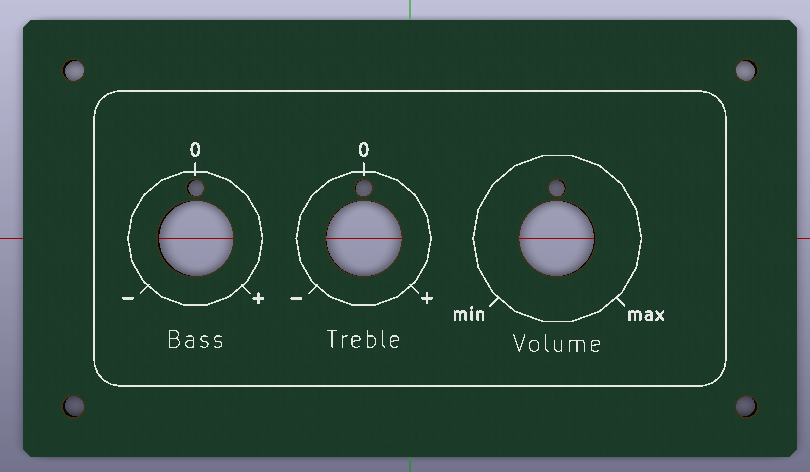Click the top-left mounting hole
Viewport: 810px width, 472px height.
74,70
